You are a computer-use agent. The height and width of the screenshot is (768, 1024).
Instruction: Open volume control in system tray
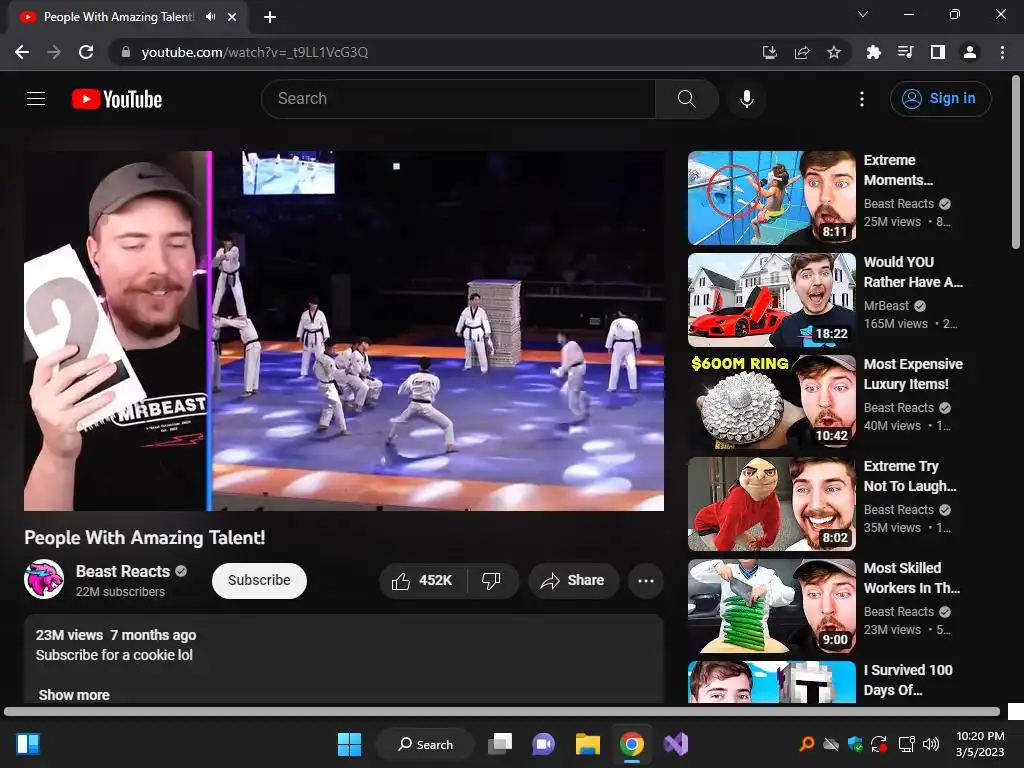[931, 744]
